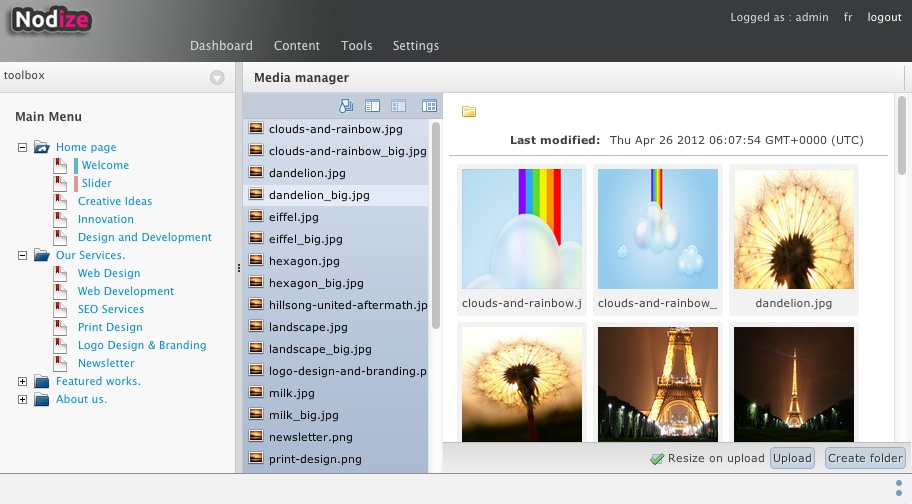The image size is (912, 504).
Task: Select milk_big.jpg in file list
Action: (x=336, y=415)
